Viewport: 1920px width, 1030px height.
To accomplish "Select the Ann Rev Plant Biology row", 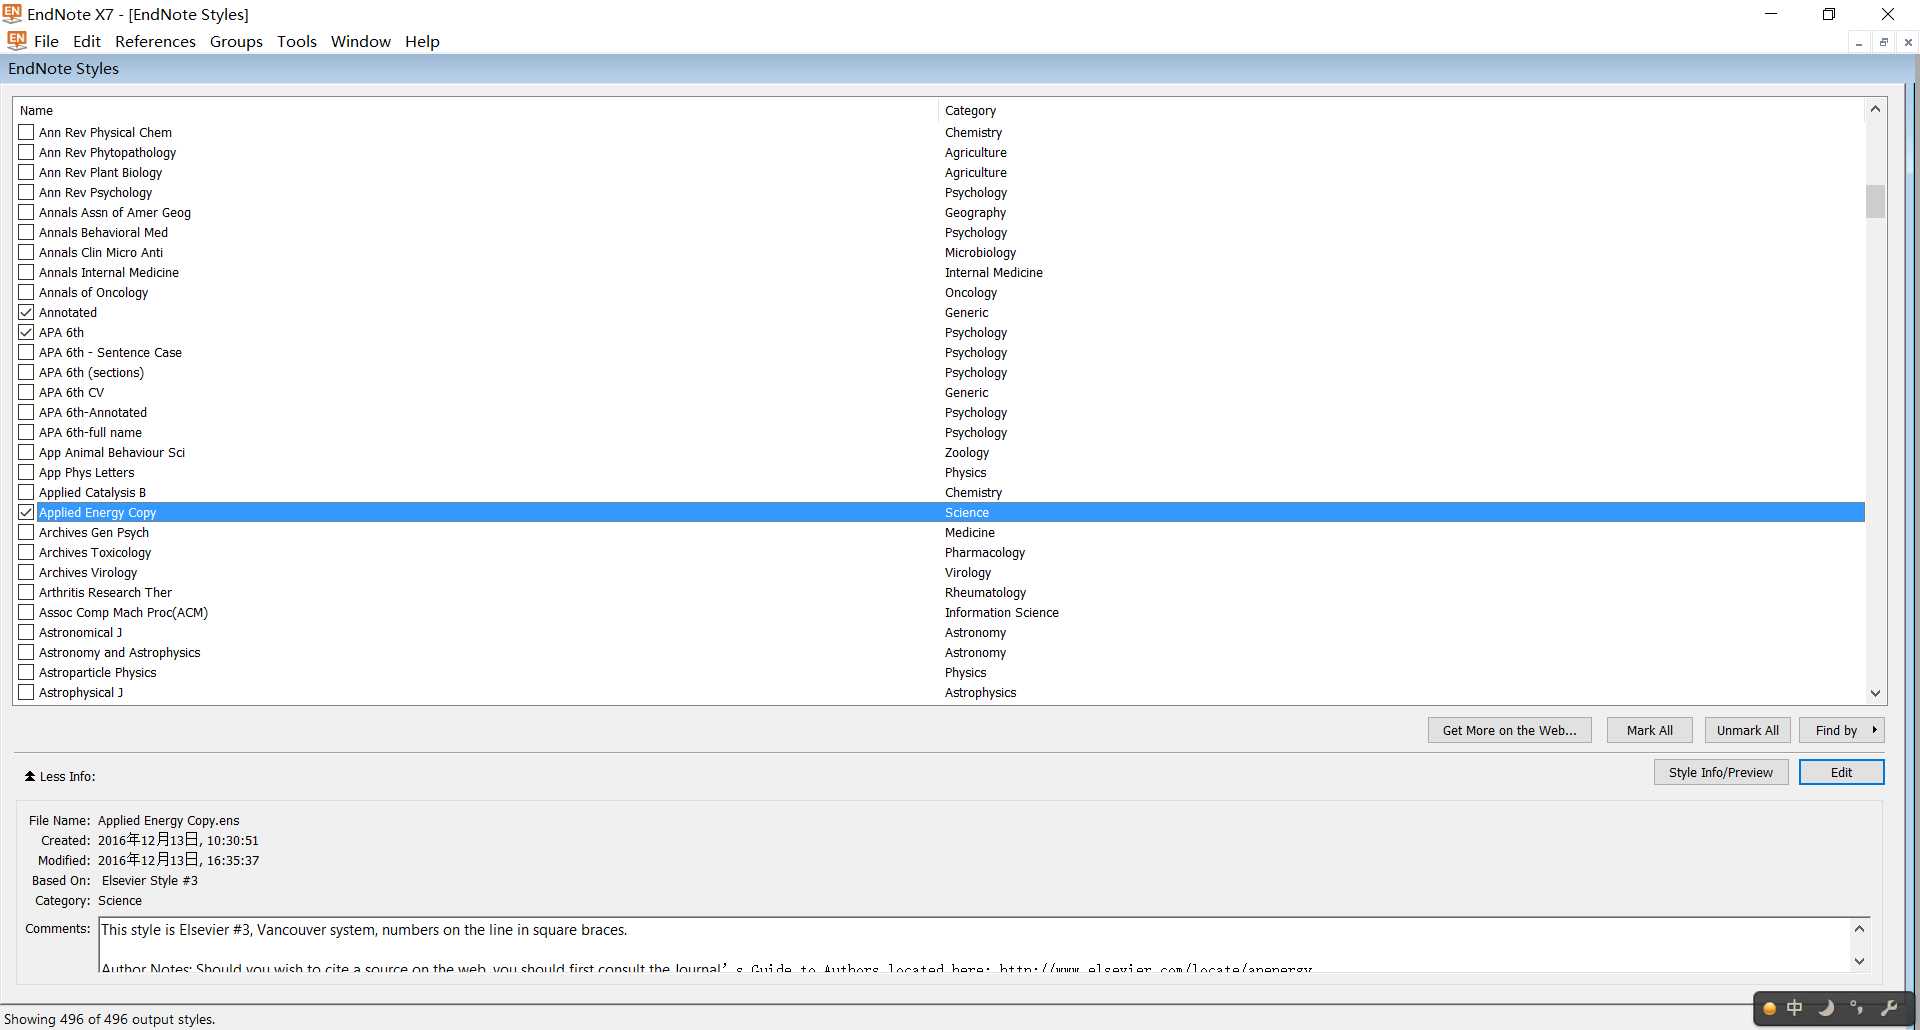I will click(x=940, y=172).
